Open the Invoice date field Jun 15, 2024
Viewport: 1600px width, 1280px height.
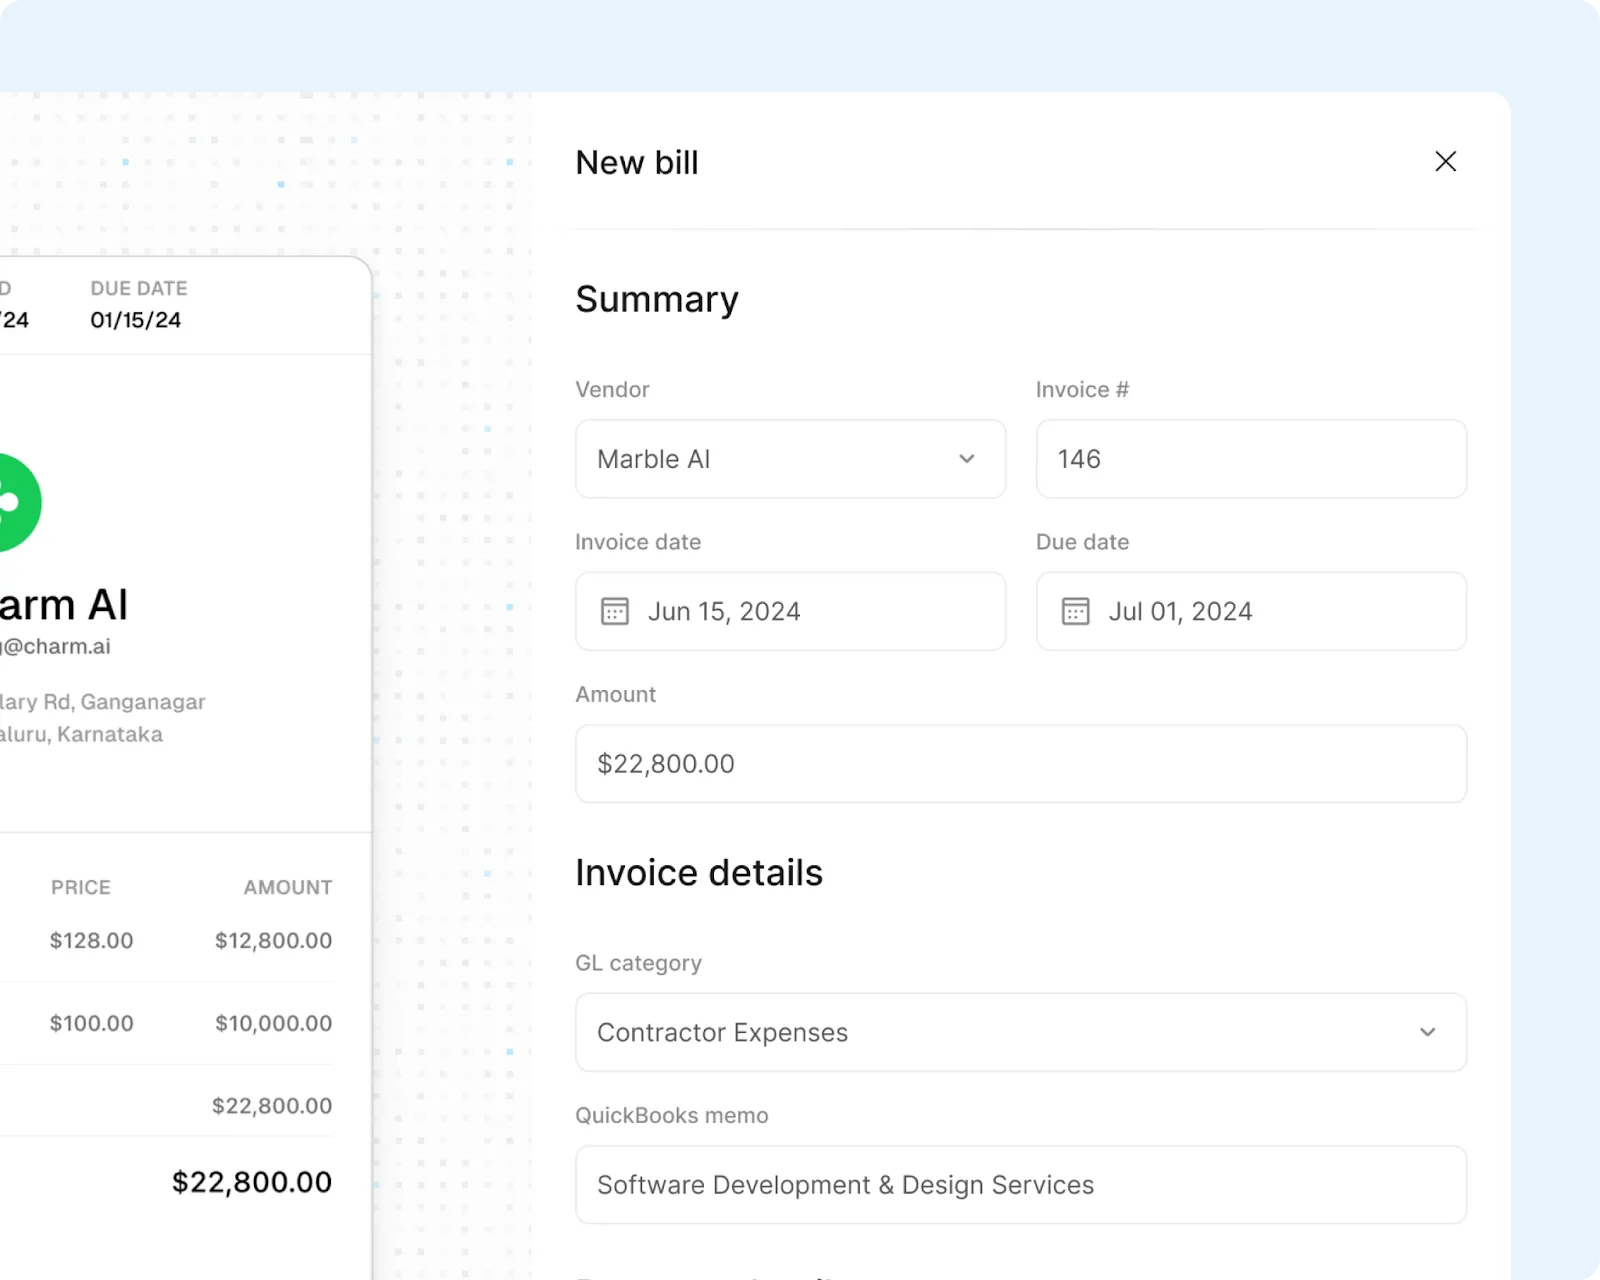790,611
